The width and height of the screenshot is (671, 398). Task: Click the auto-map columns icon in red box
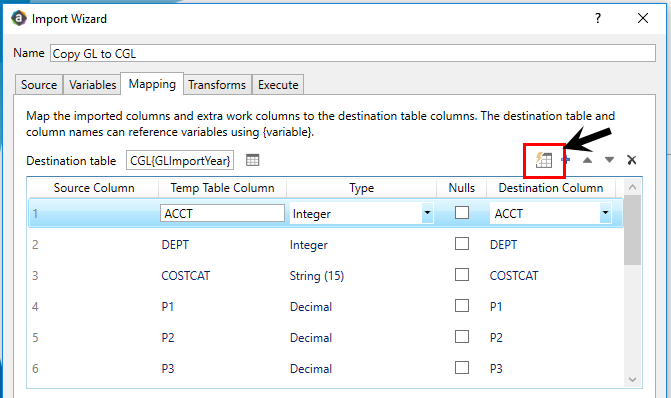click(543, 160)
